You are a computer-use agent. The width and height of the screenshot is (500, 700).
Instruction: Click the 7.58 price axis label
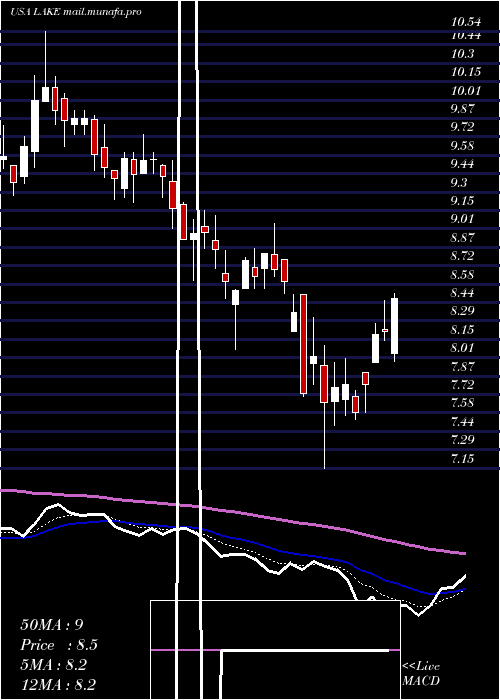pos(462,403)
